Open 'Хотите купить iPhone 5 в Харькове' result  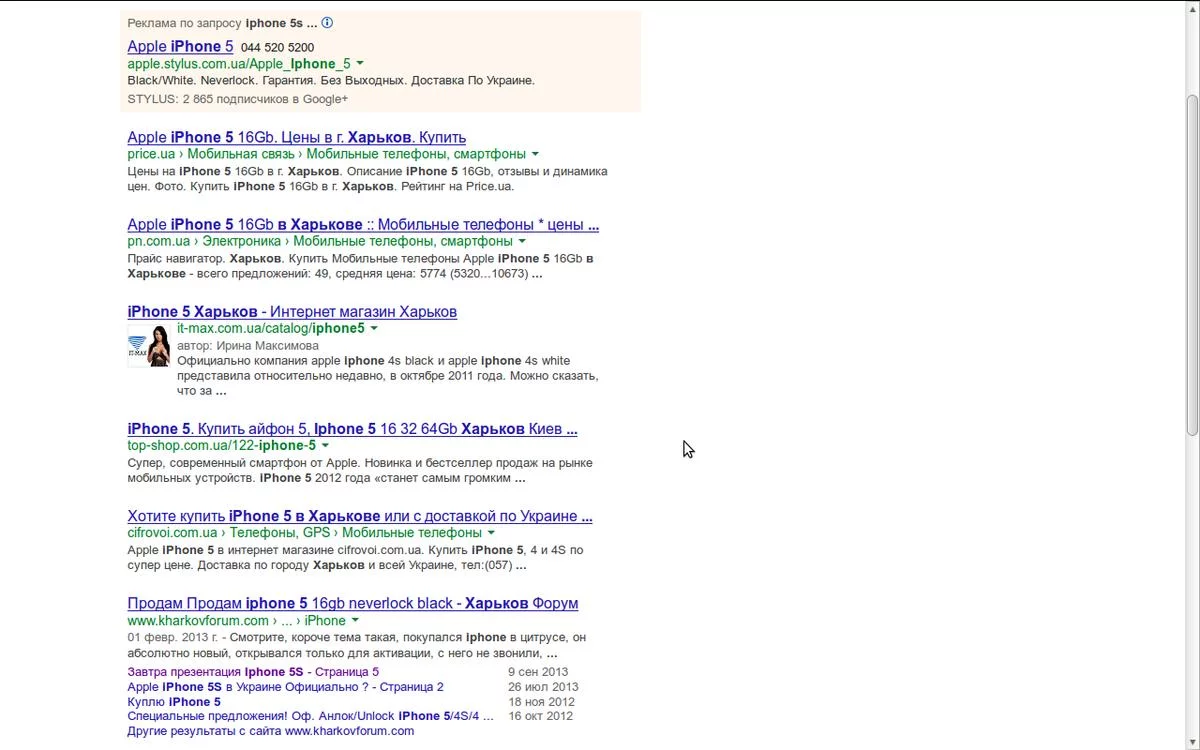click(x=360, y=516)
